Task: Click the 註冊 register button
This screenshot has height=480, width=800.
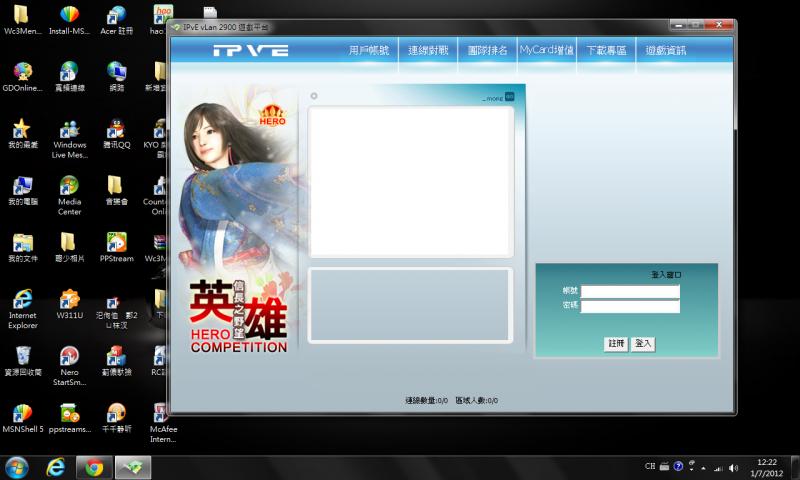Action: (x=616, y=344)
